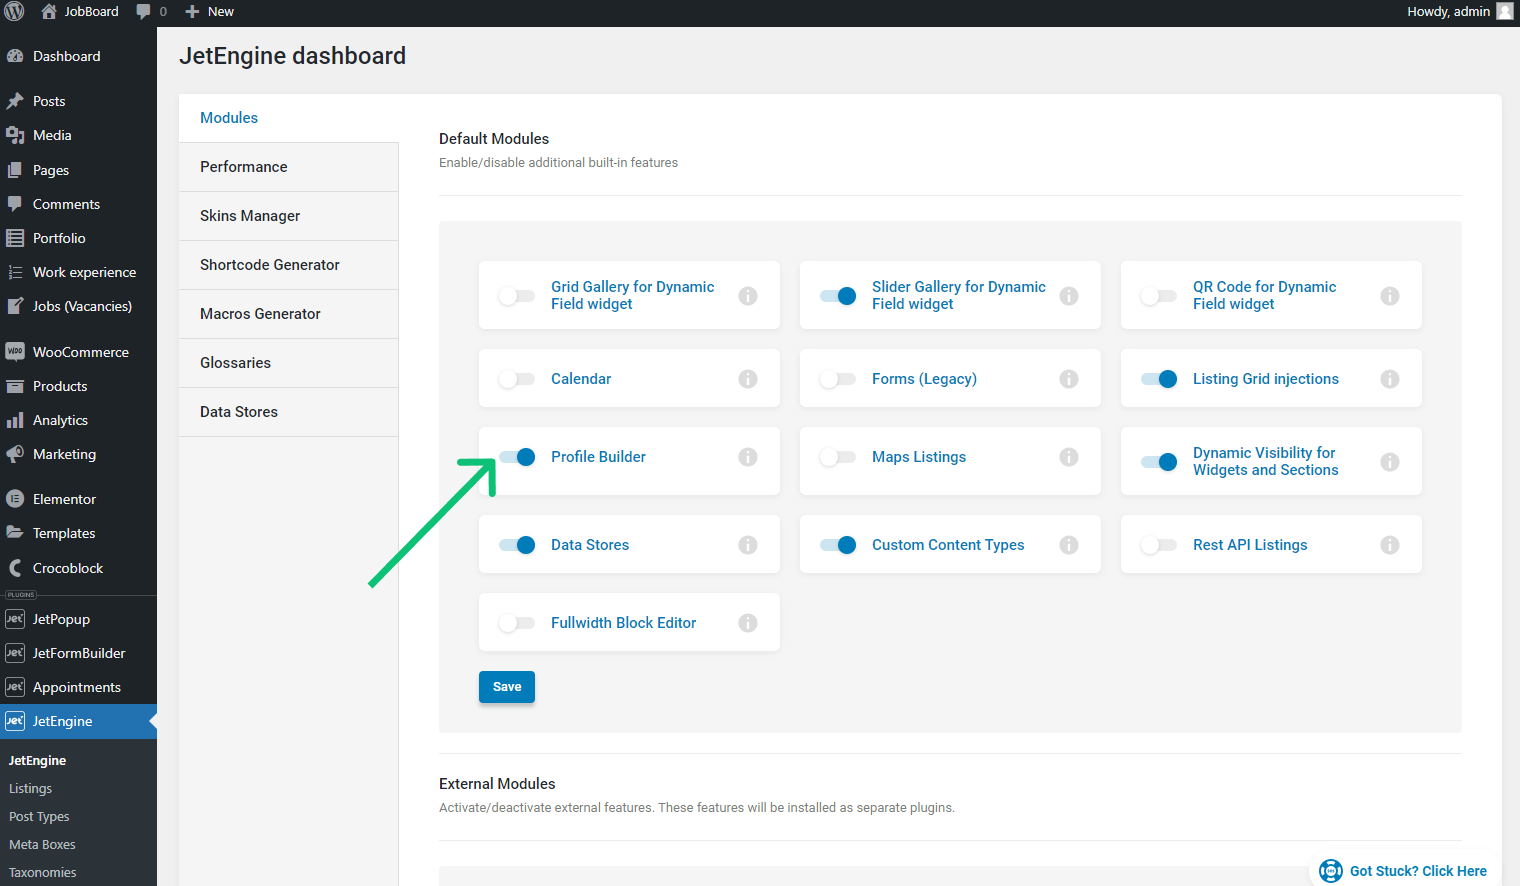Open the Shortcode Generator tab
This screenshot has height=886, width=1520.
click(x=288, y=265)
